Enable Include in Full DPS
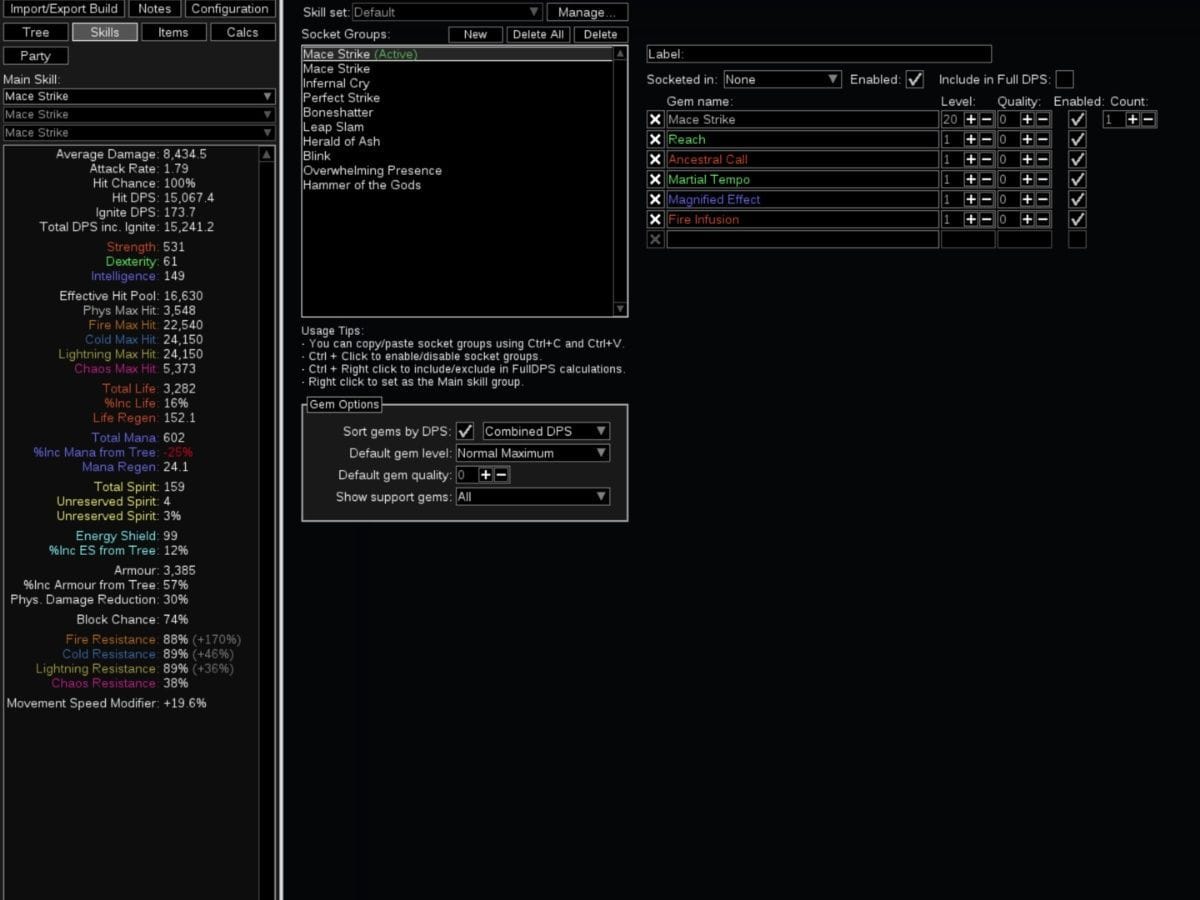1200x900 pixels. 1064,79
